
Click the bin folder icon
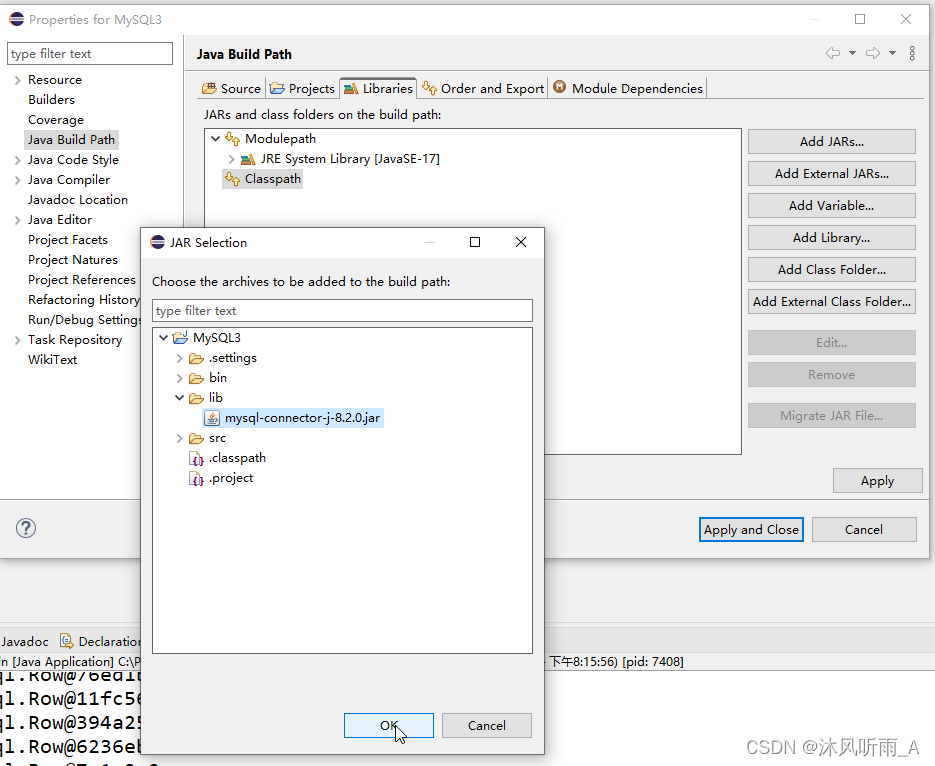pyautogui.click(x=196, y=378)
